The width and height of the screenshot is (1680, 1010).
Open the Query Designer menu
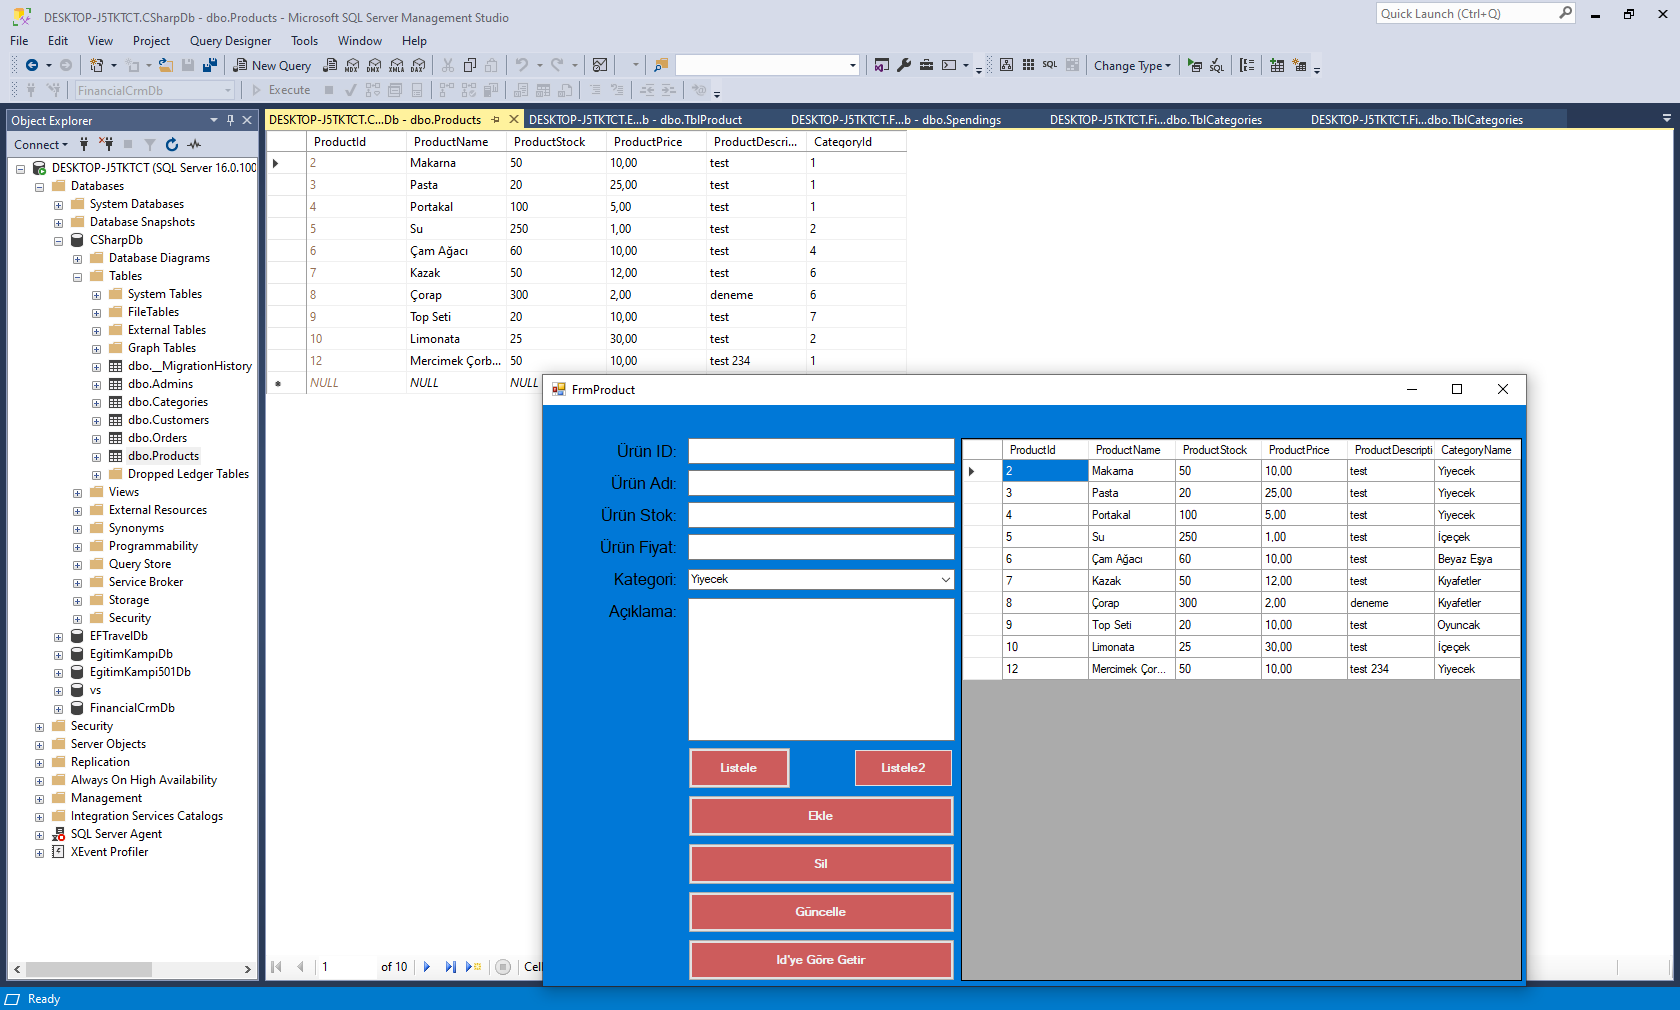click(230, 41)
